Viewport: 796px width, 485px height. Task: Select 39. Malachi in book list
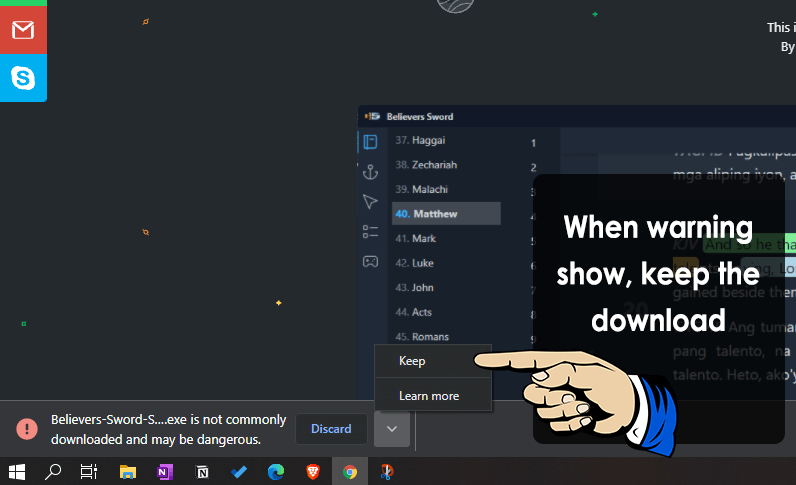pyautogui.click(x=422, y=189)
